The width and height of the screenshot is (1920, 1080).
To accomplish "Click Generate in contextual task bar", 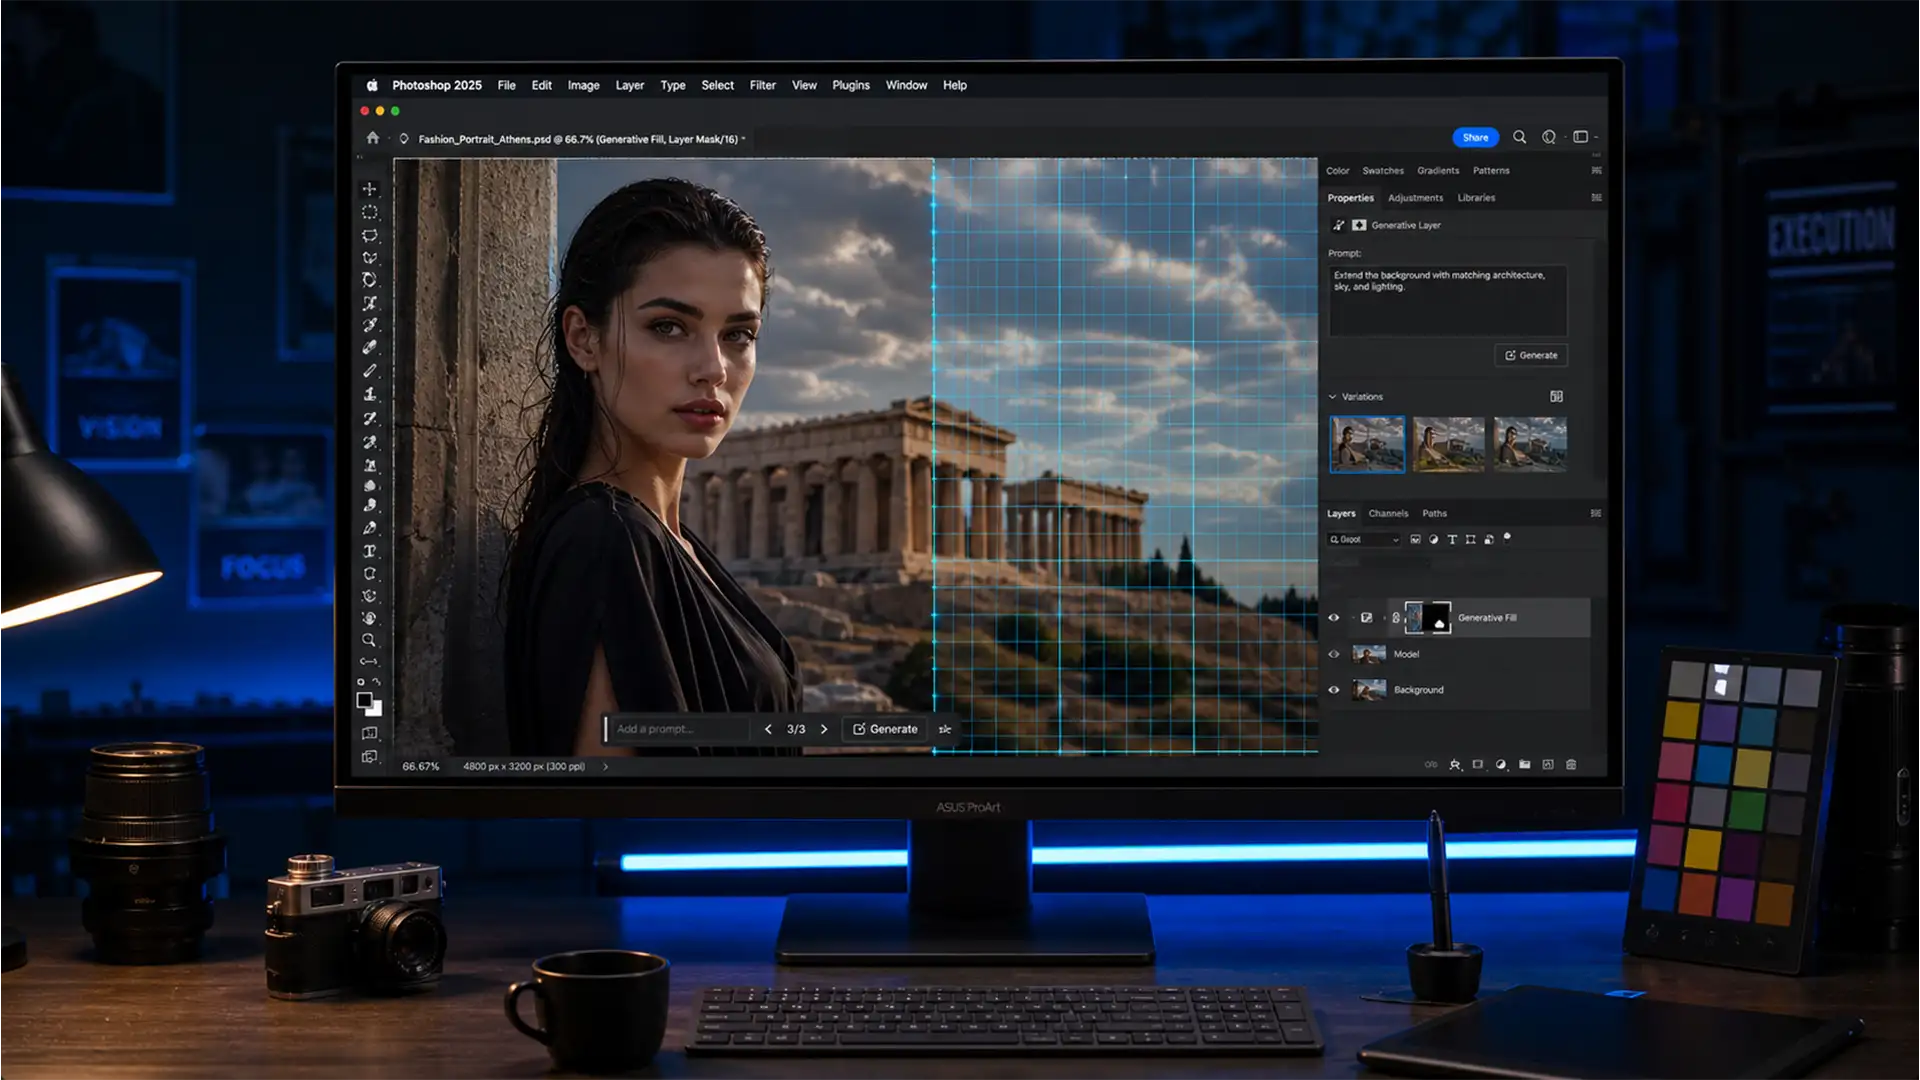I will pos(885,729).
